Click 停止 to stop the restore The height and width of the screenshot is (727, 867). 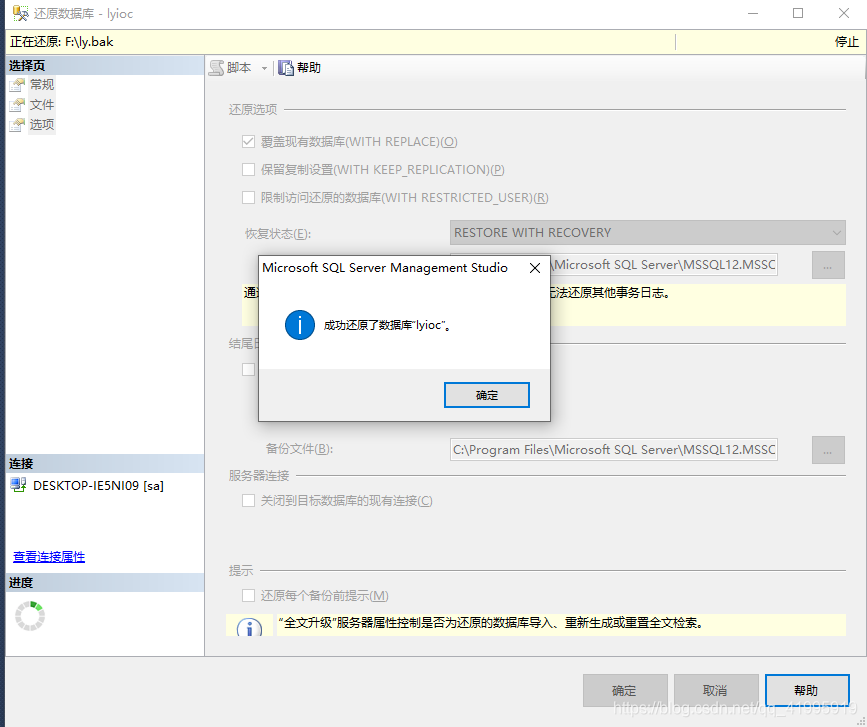[846, 42]
